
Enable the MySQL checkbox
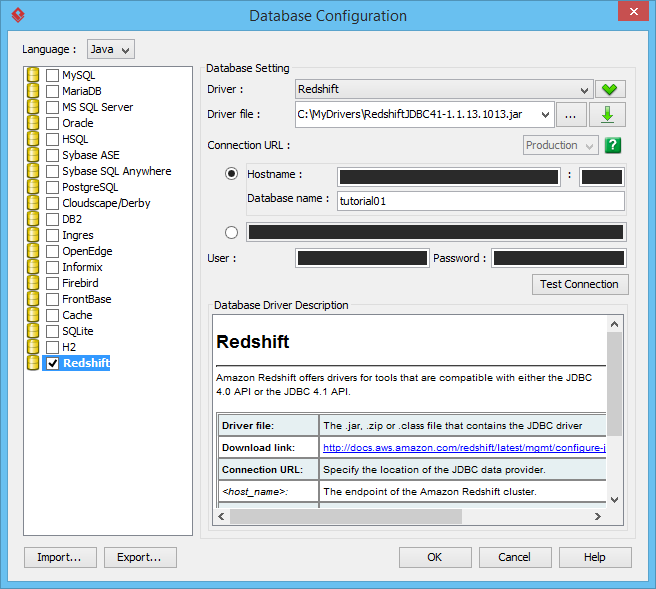tap(52, 75)
